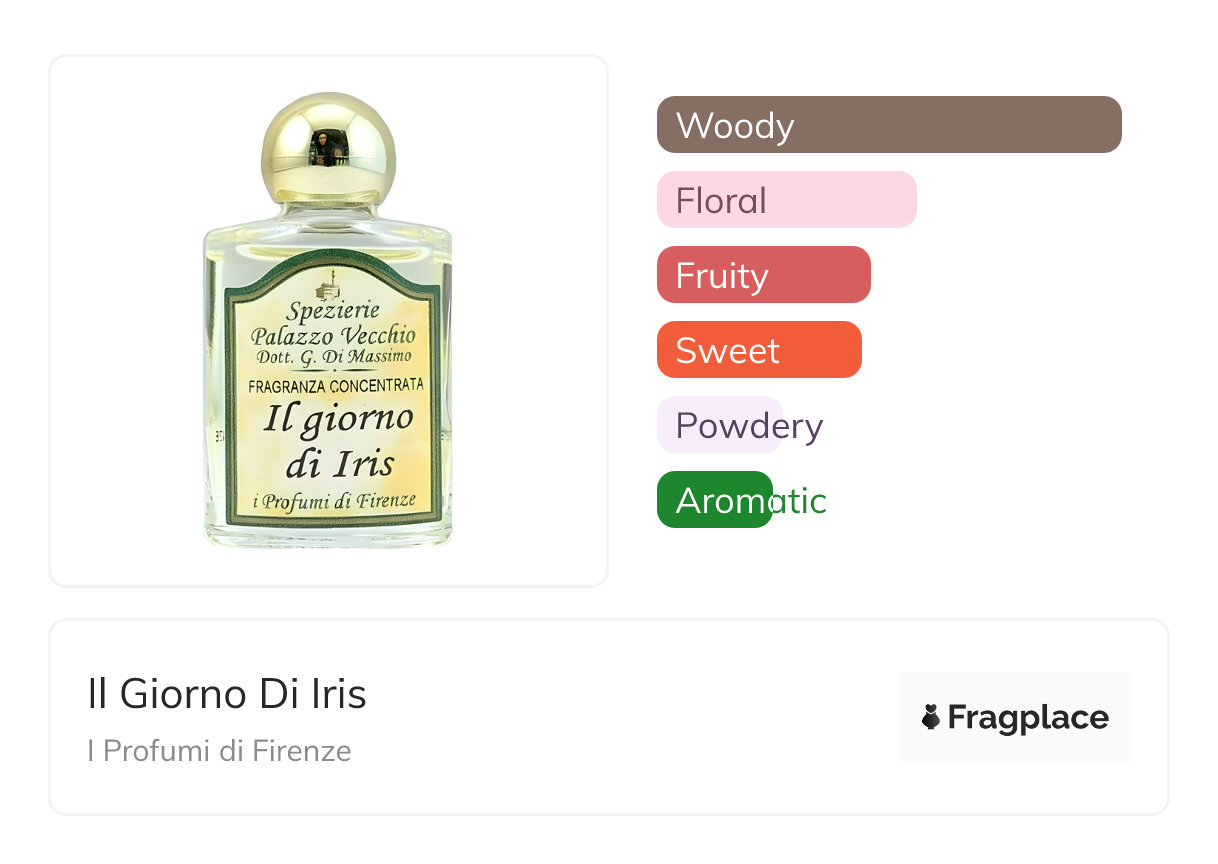This screenshot has height=864, width=1218.
Task: Click the green 'atic' overflow text of Aromatic
Action: click(x=800, y=500)
